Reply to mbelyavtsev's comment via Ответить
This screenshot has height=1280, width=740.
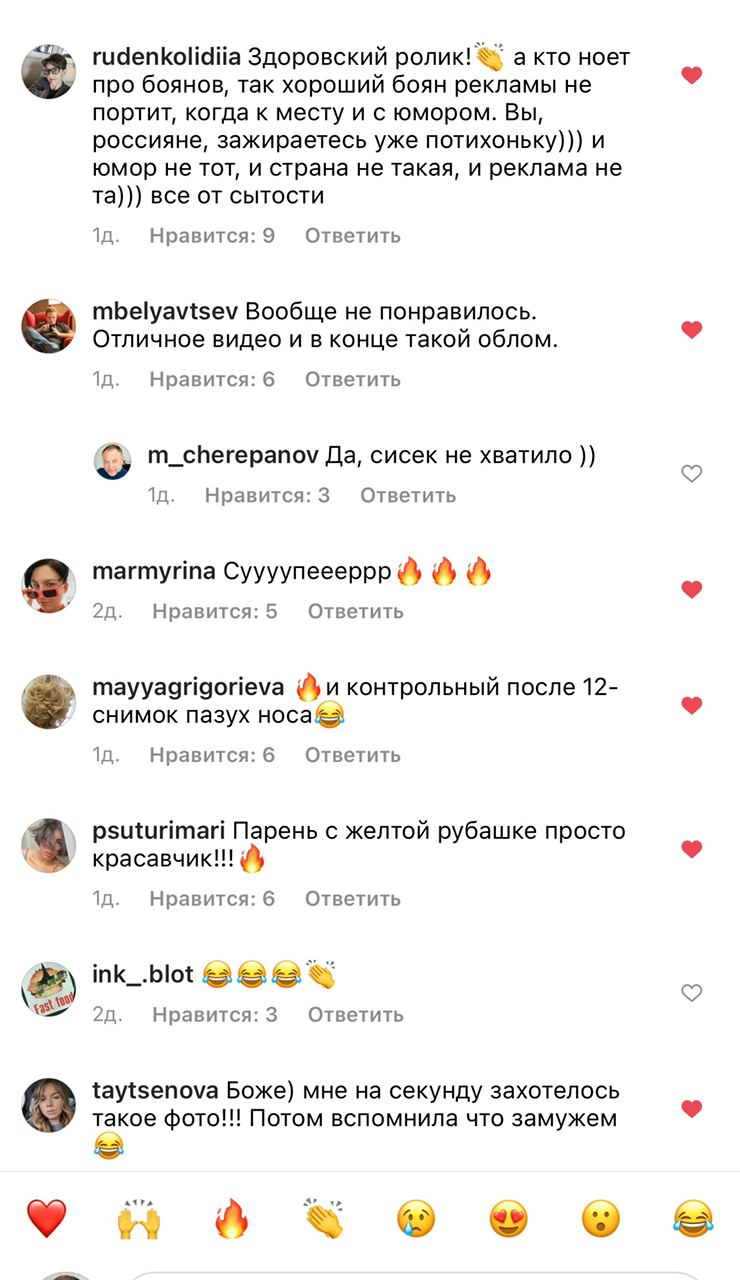click(353, 379)
